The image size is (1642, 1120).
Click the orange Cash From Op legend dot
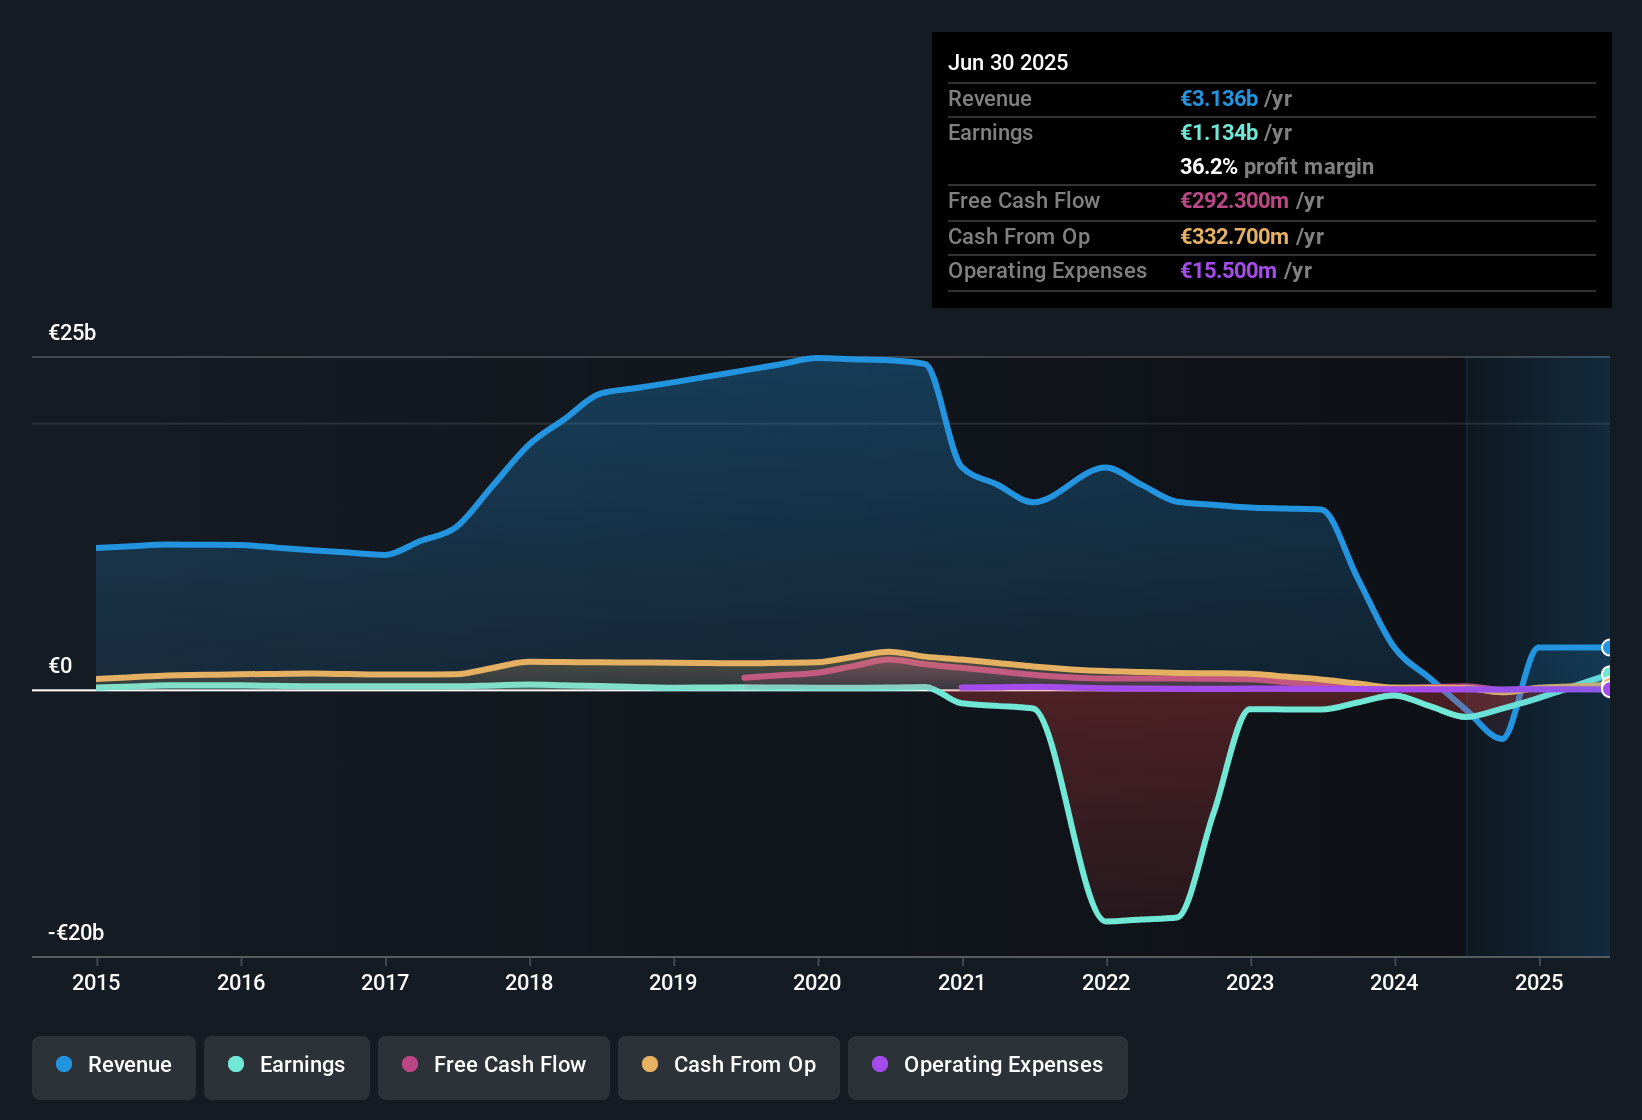tap(650, 1066)
